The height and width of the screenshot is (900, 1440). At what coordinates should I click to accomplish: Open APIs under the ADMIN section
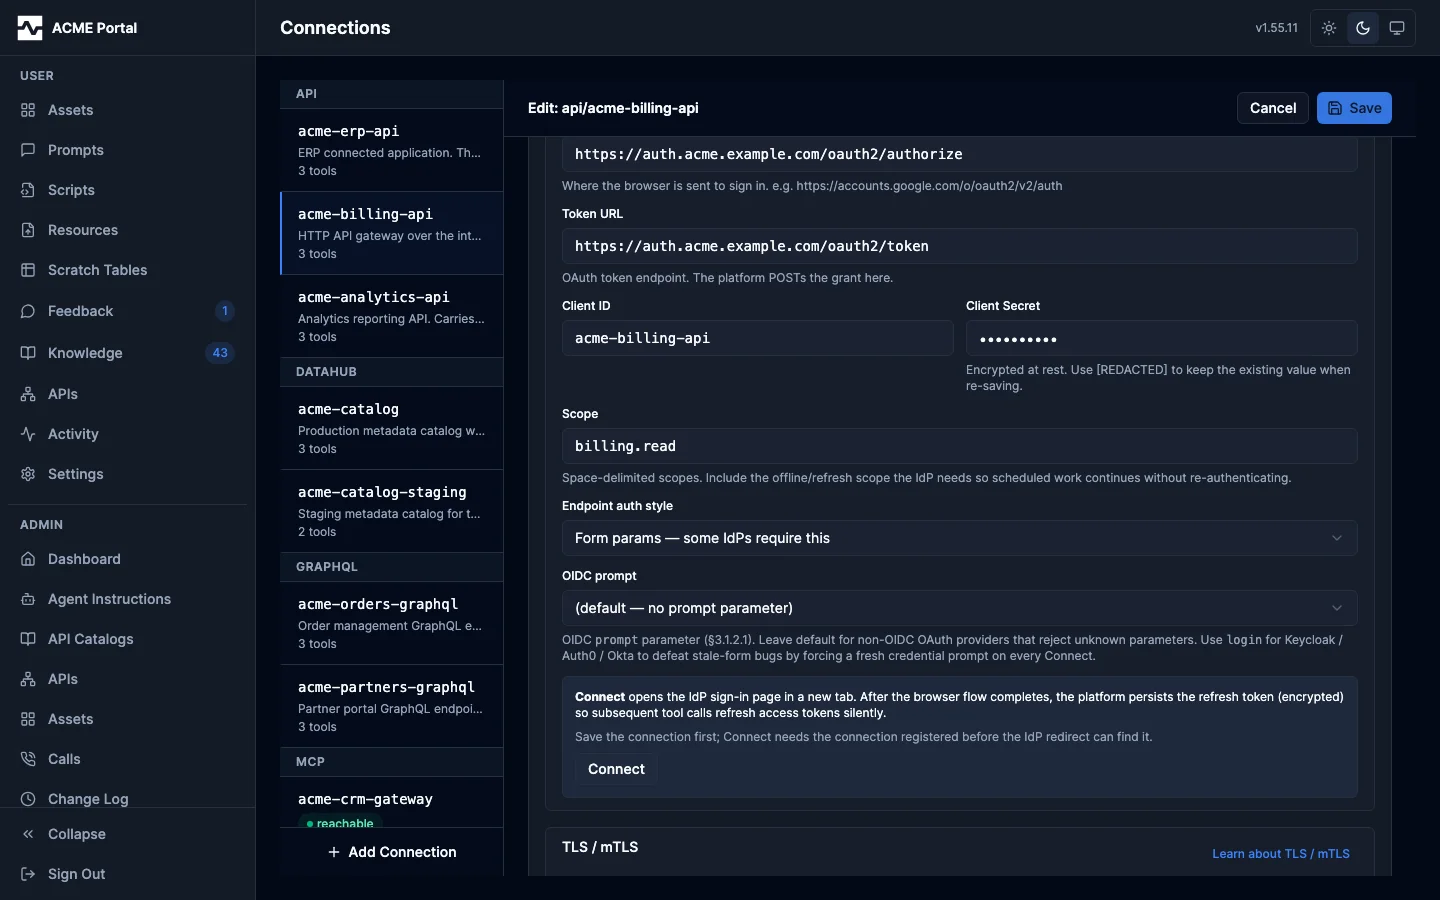pos(127,679)
